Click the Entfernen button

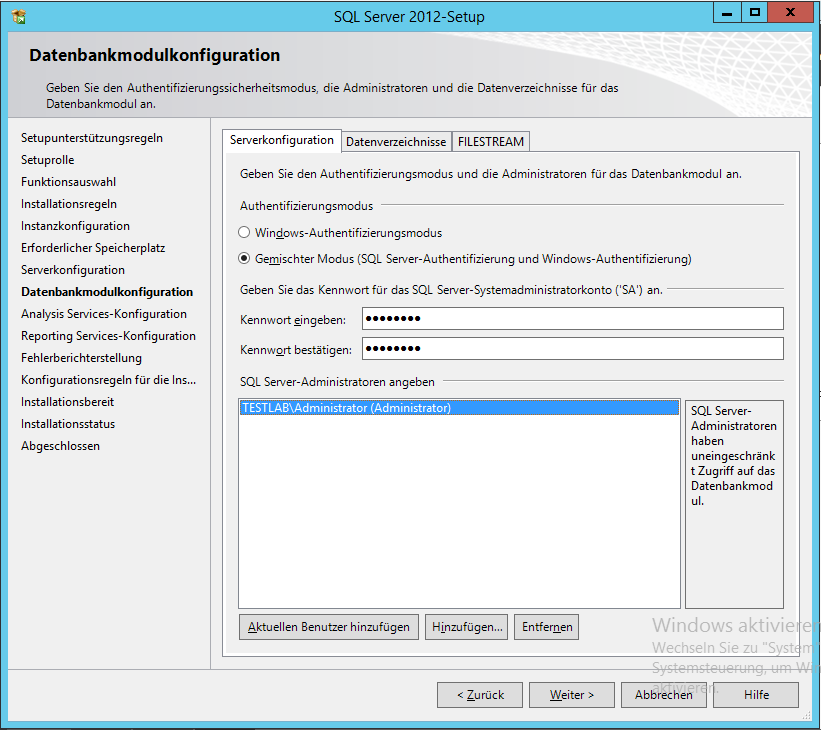tap(547, 627)
